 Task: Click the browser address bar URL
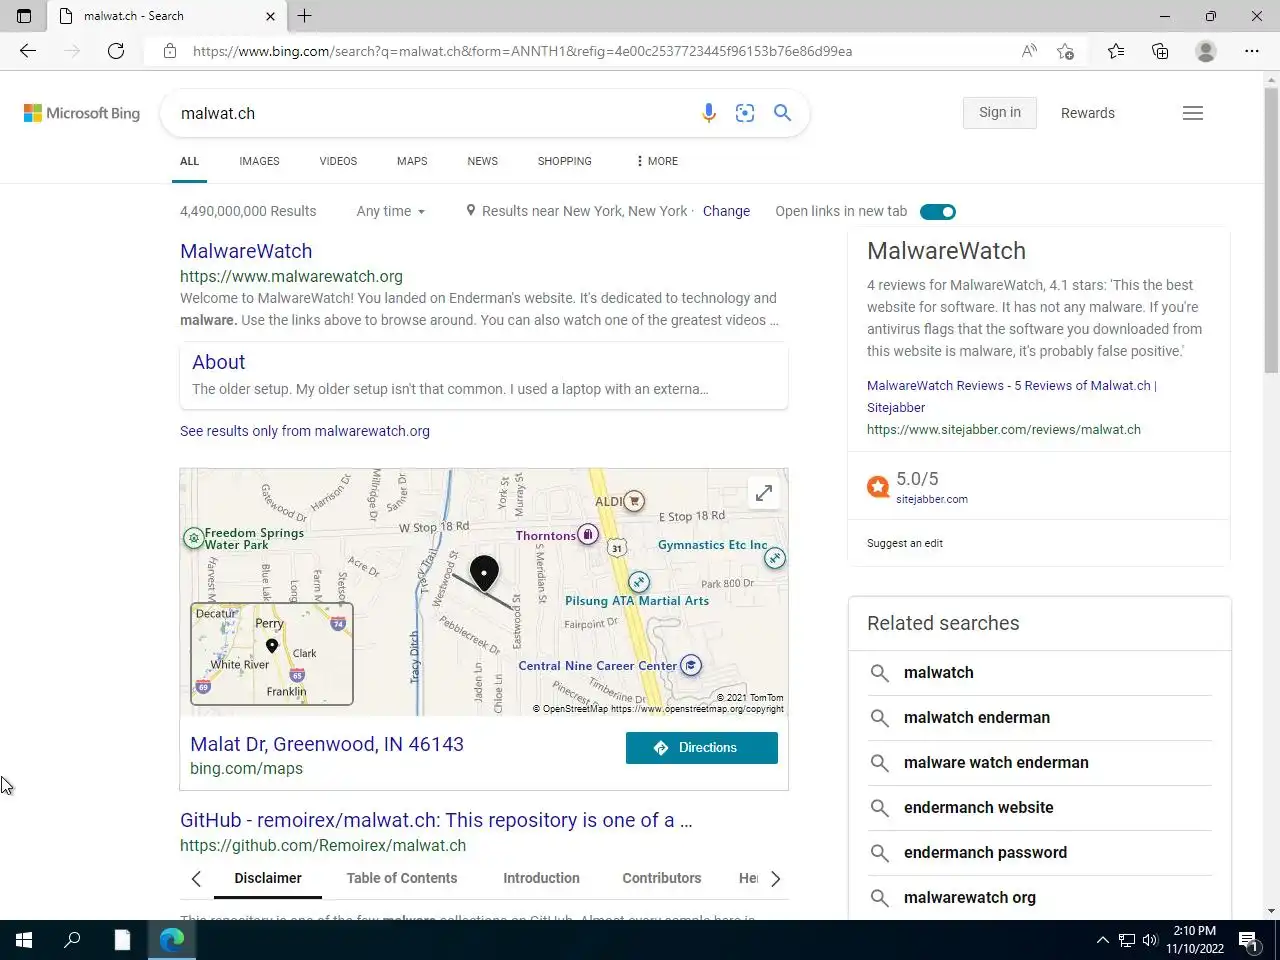(x=522, y=51)
